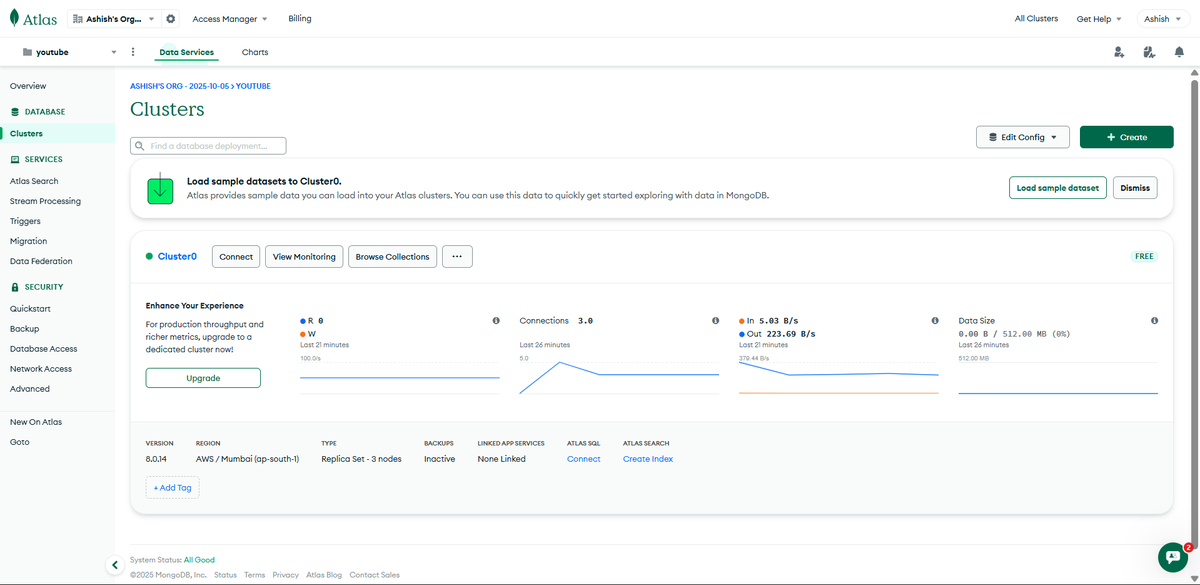This screenshot has width=1200, height=585.
Task: Open the Terms footer link
Action: pos(254,575)
